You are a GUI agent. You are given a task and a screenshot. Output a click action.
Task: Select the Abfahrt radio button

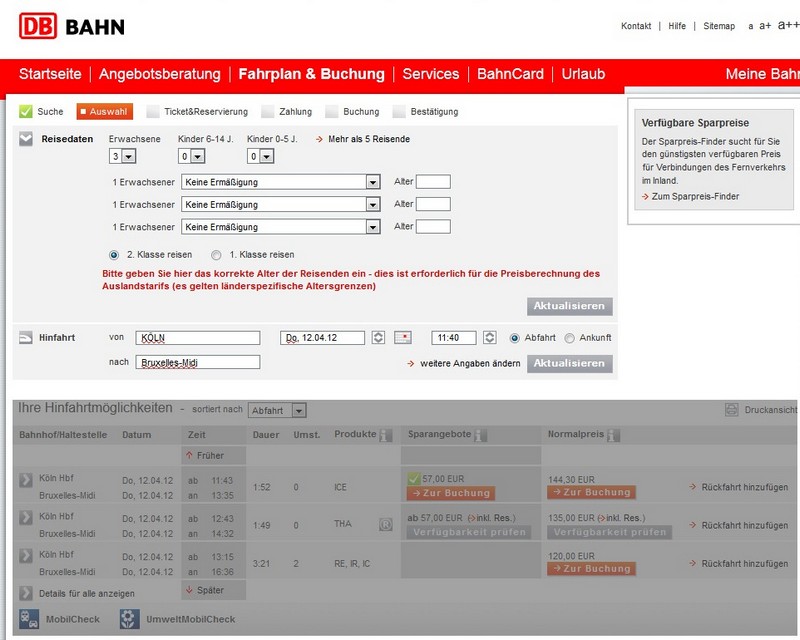tap(515, 338)
